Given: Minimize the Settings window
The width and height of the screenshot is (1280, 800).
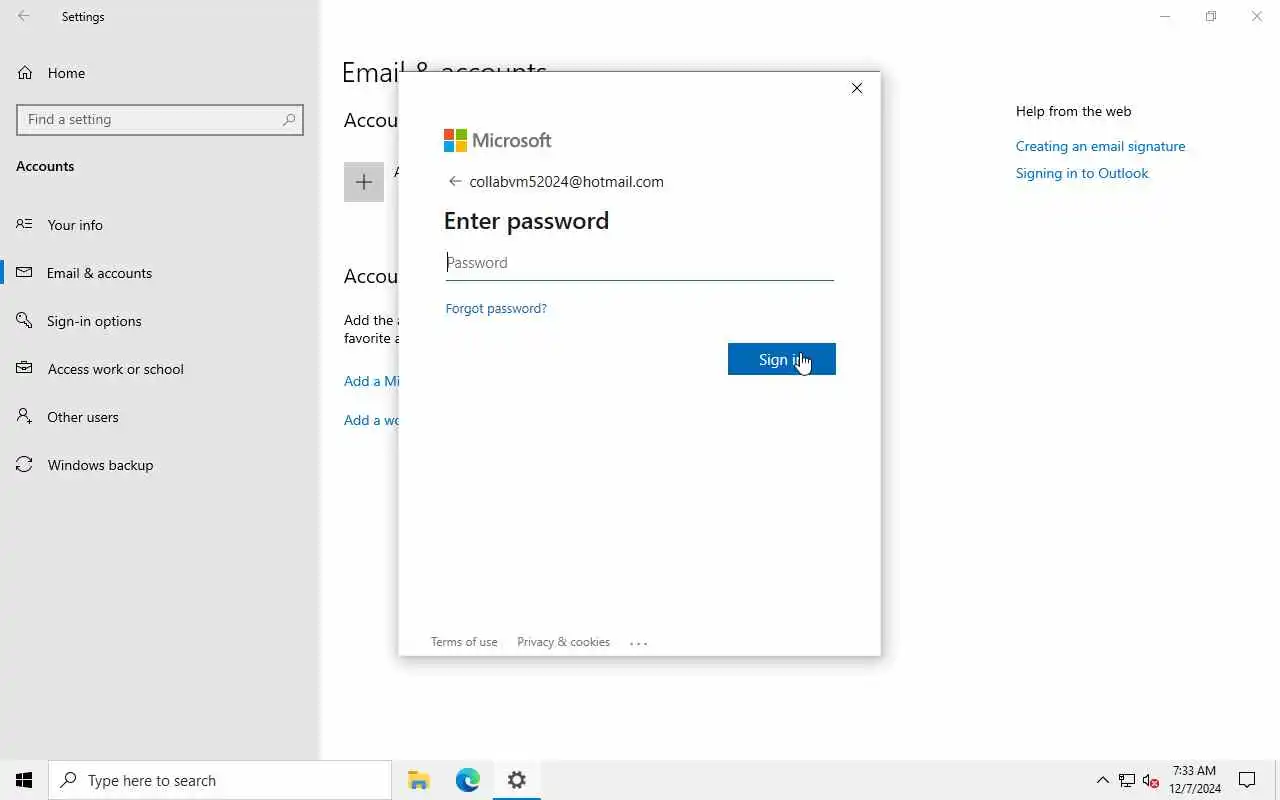Looking at the screenshot, I should pyautogui.click(x=1165, y=16).
